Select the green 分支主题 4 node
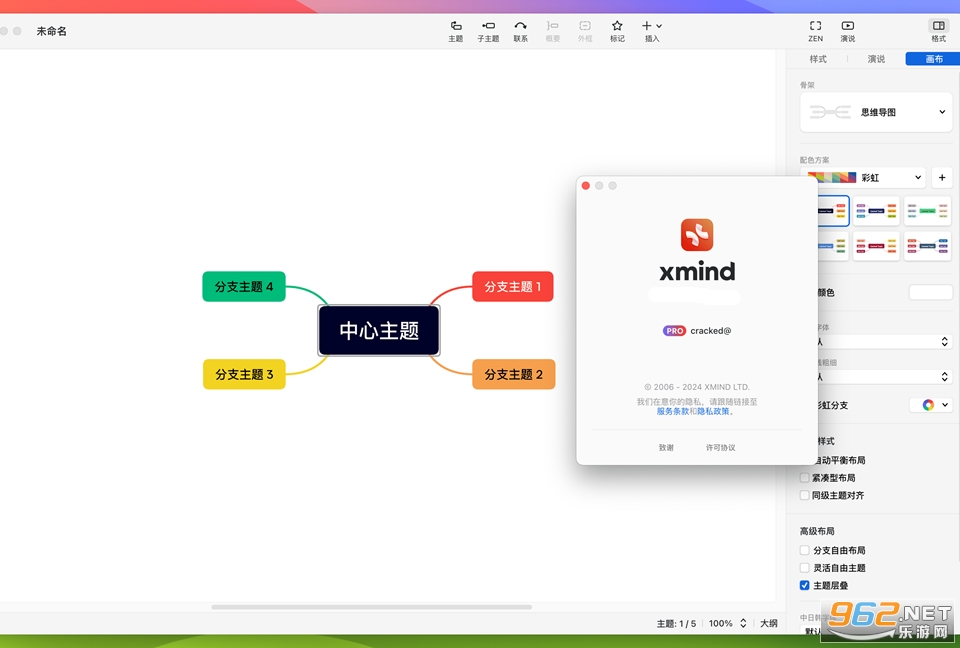 click(x=244, y=287)
